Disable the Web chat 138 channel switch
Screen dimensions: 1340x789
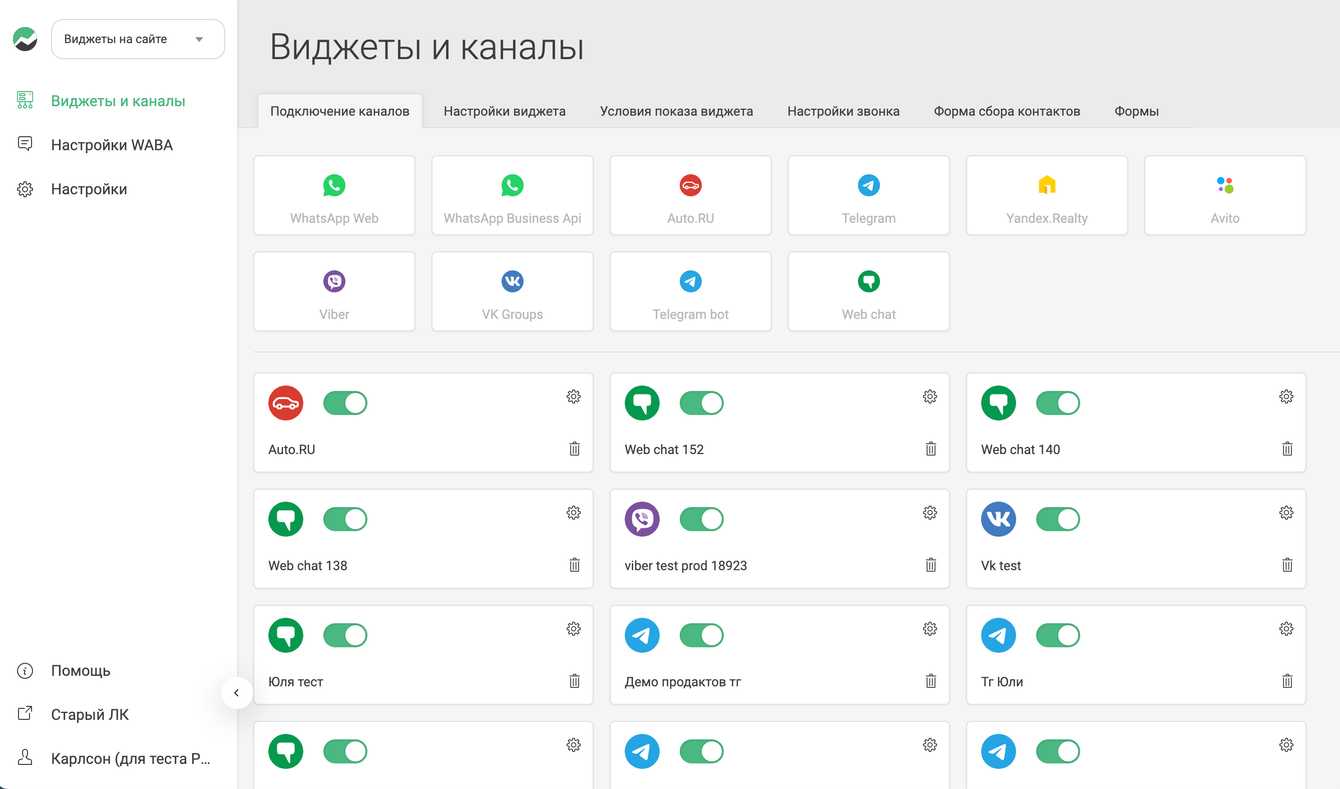pos(345,519)
